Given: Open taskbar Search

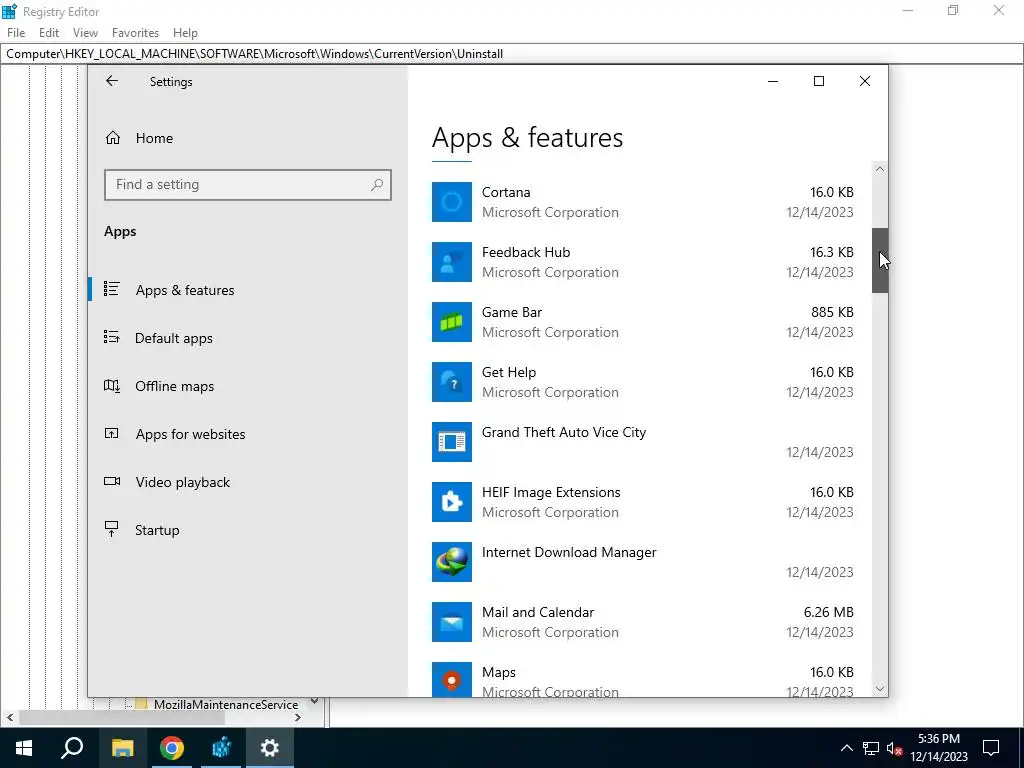Looking at the screenshot, I should 72,748.
